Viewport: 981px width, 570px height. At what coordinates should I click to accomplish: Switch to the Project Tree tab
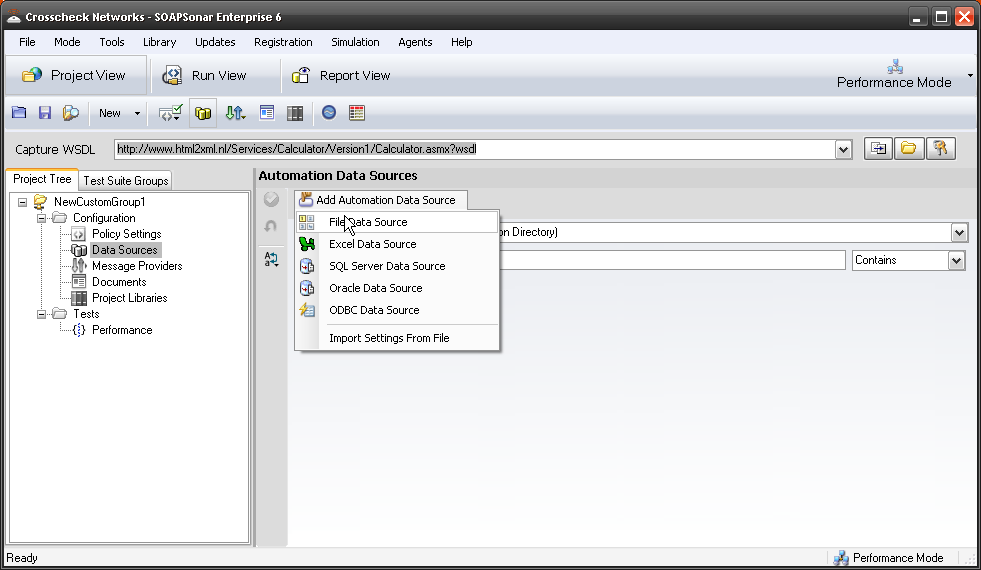(x=42, y=179)
